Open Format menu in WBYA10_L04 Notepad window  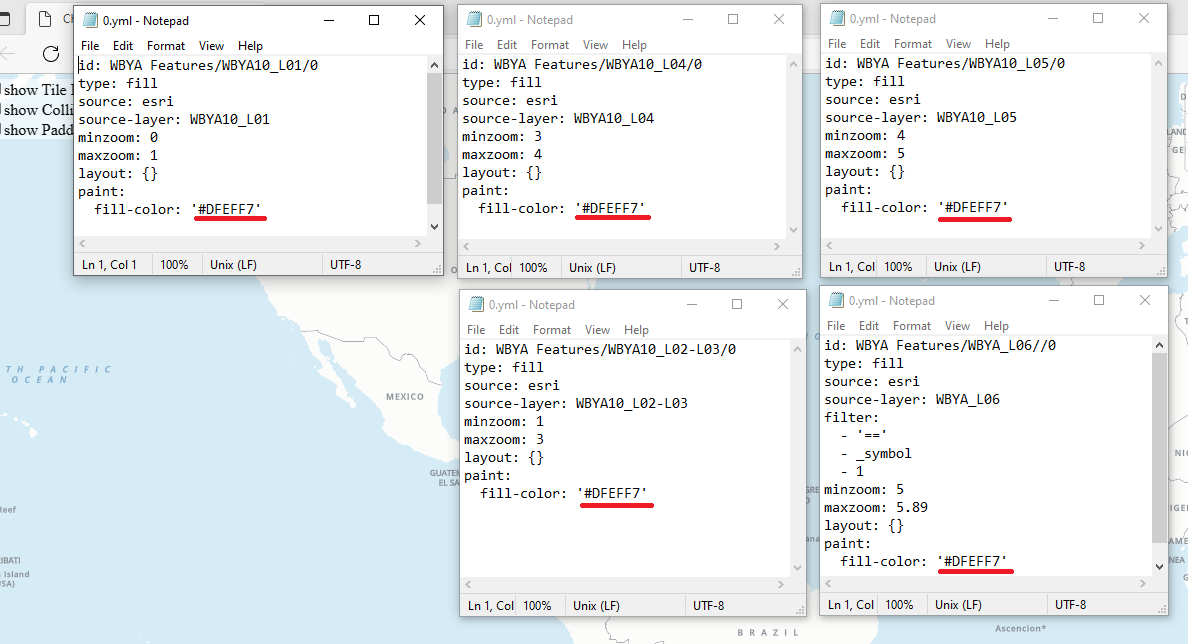point(549,45)
